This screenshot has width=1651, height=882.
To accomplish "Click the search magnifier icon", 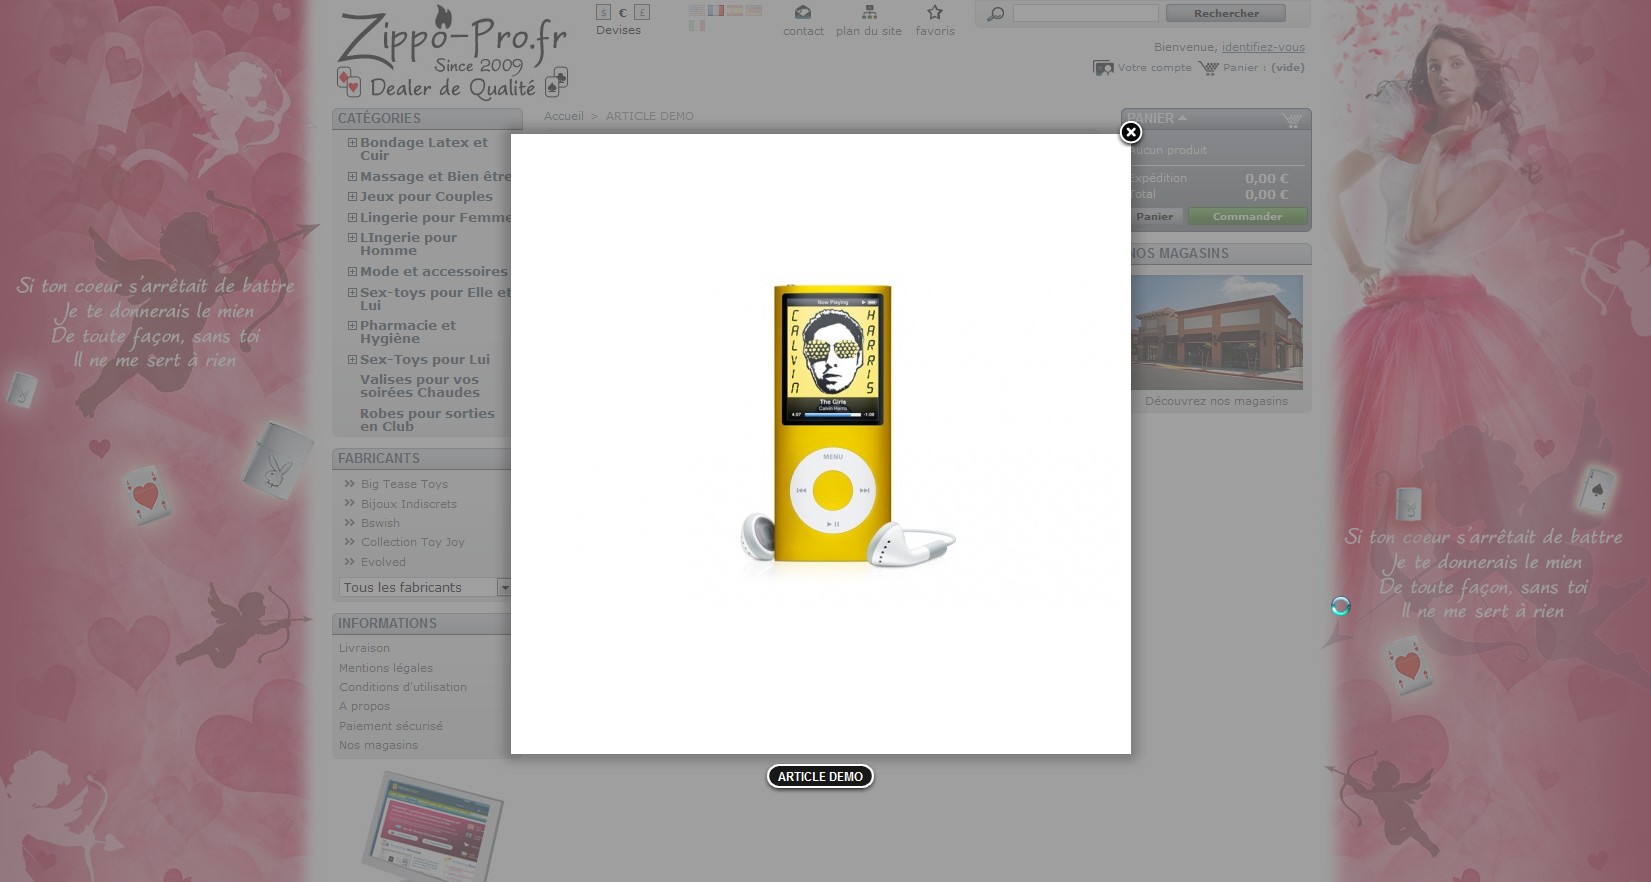I will point(995,13).
